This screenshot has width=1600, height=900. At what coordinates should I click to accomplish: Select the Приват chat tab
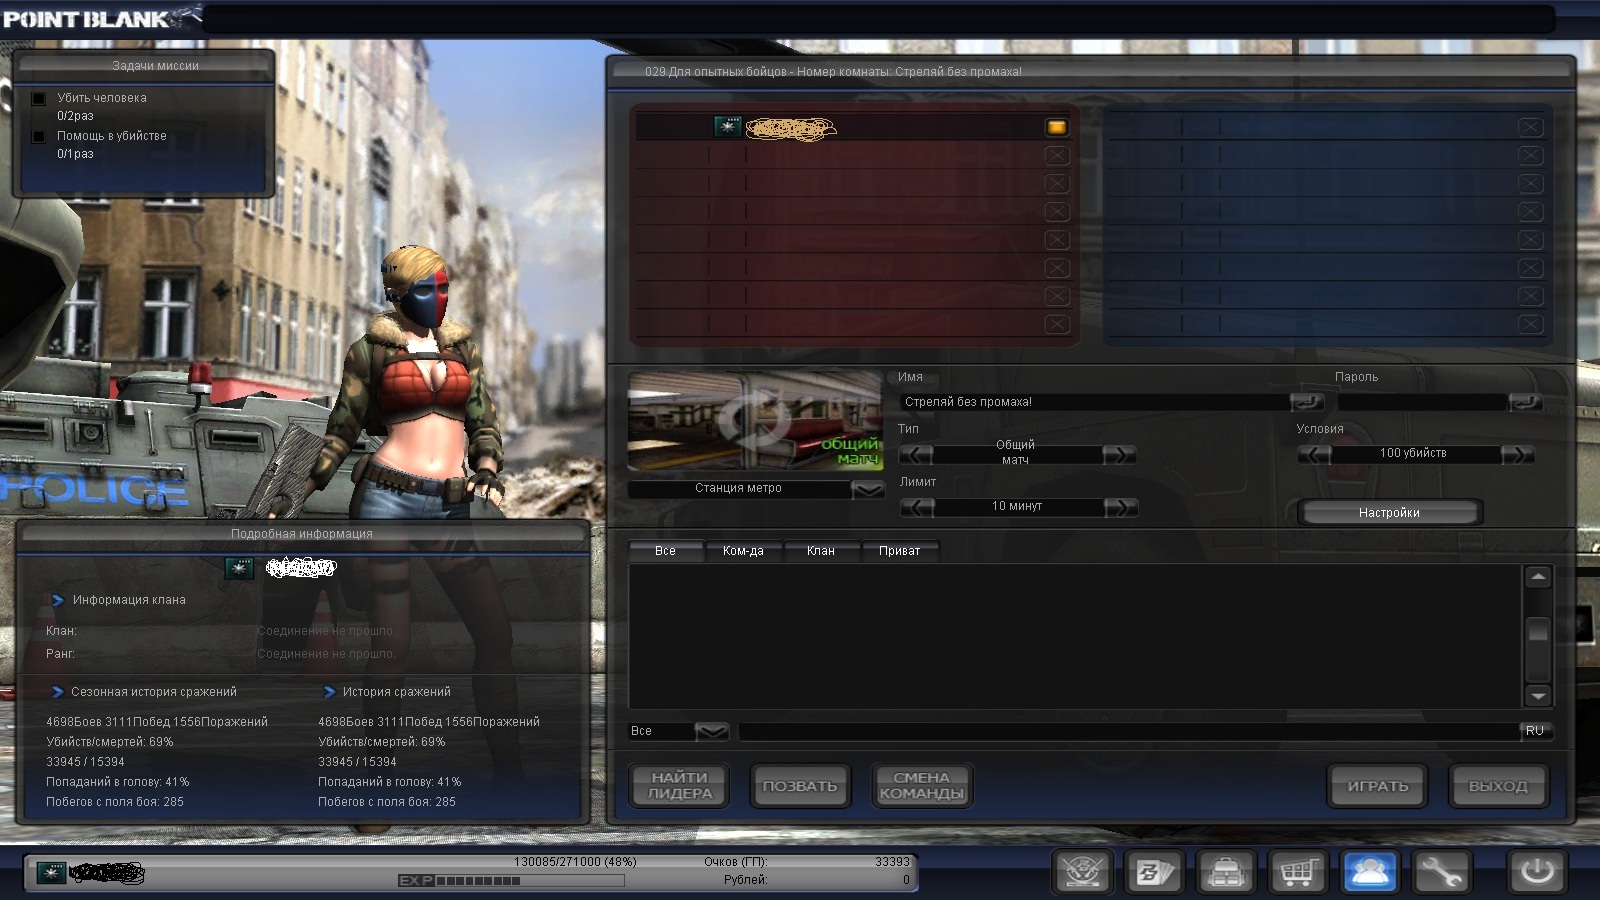899,551
